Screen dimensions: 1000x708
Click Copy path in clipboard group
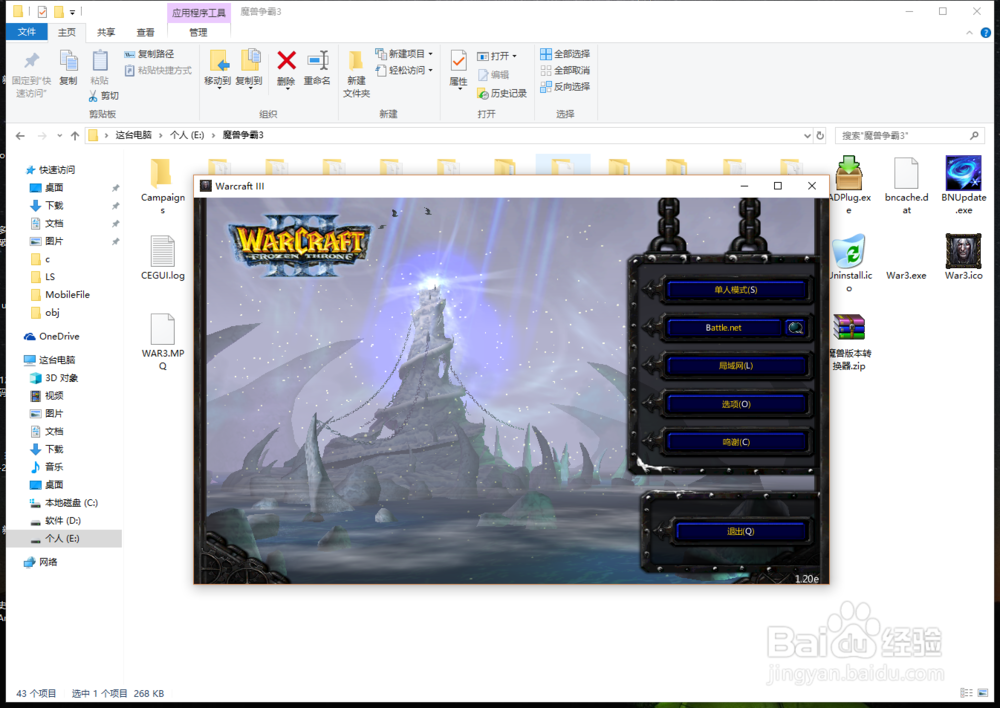(x=149, y=54)
